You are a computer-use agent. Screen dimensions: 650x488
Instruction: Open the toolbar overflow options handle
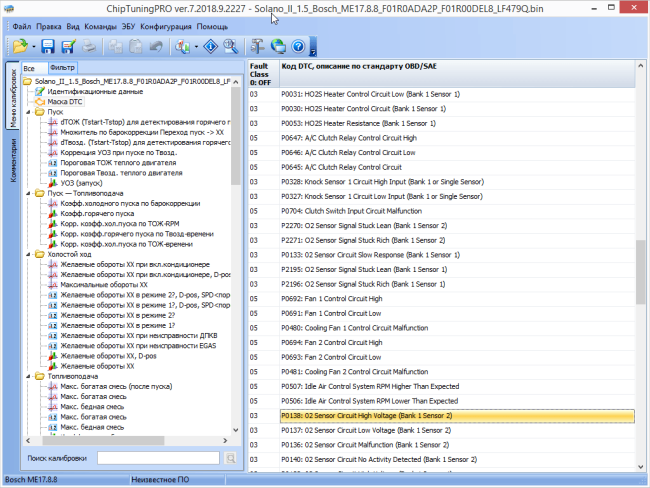click(313, 46)
